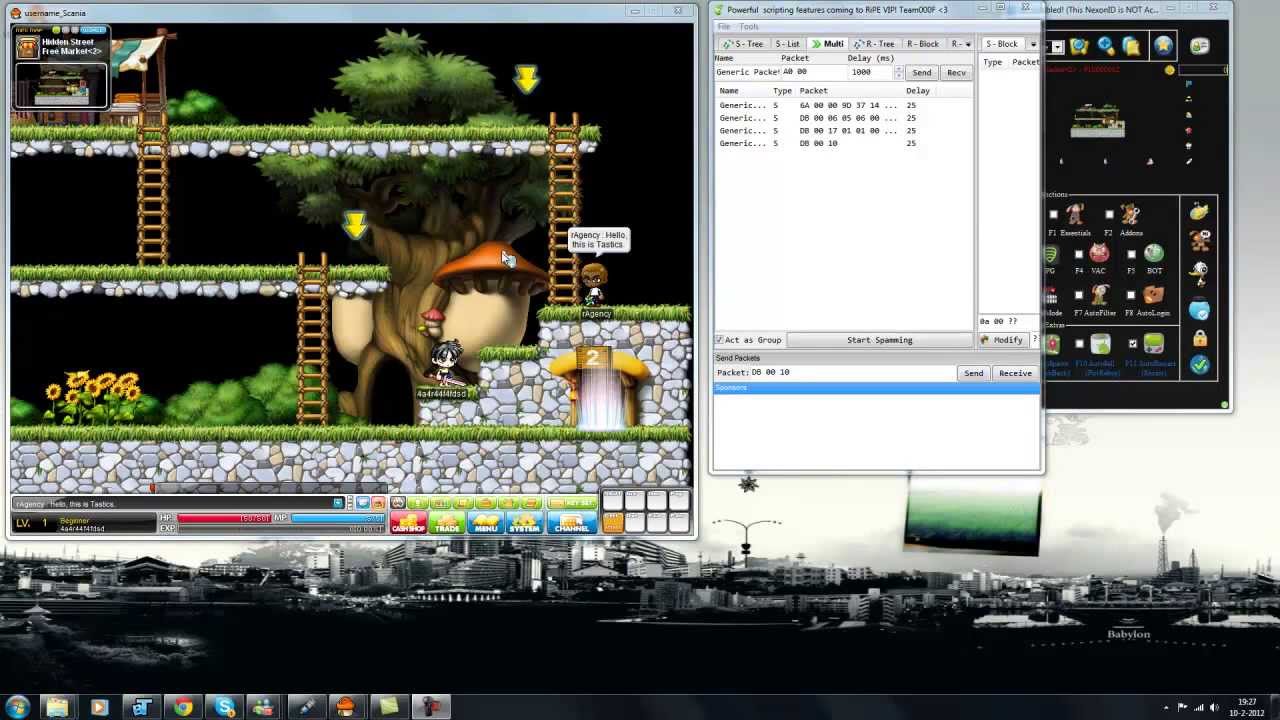Click the red HP bar in game
Screen dimensions: 1280x720
tap(224, 518)
